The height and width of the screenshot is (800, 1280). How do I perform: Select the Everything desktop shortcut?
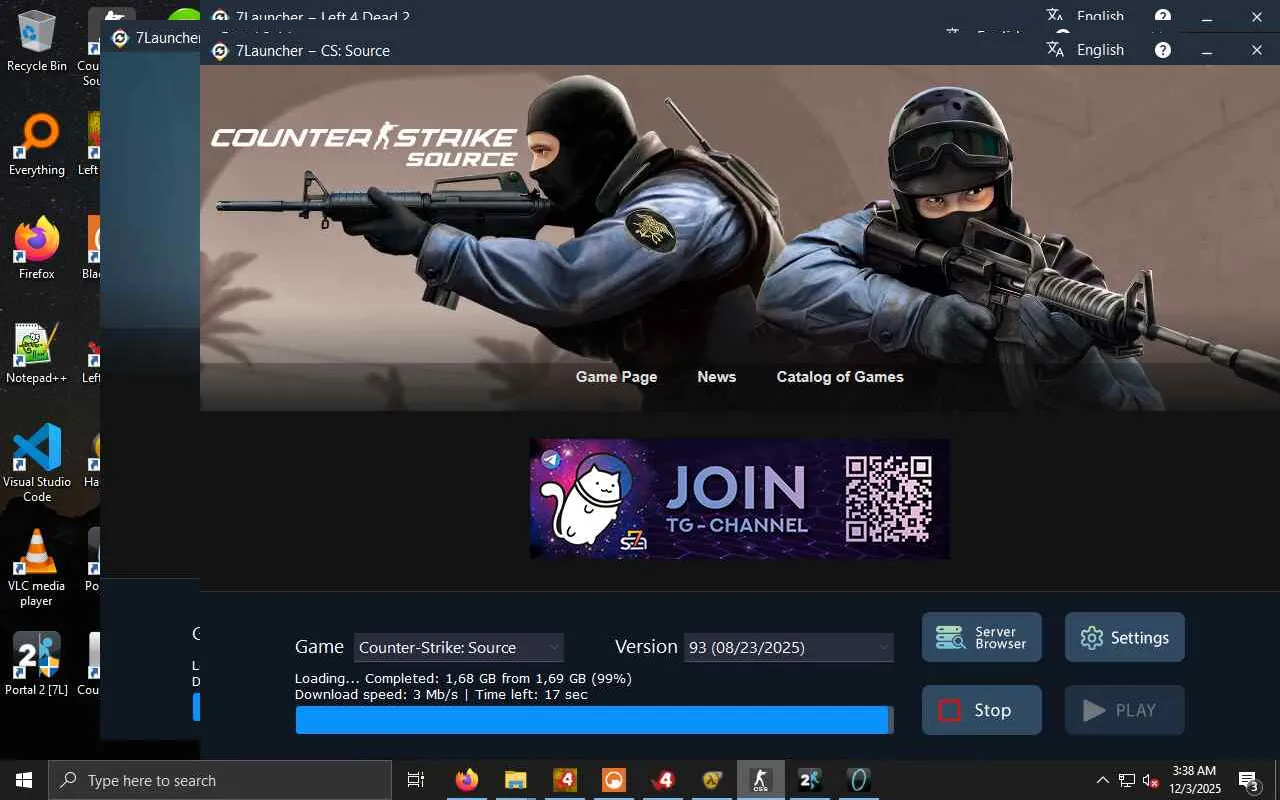(37, 145)
